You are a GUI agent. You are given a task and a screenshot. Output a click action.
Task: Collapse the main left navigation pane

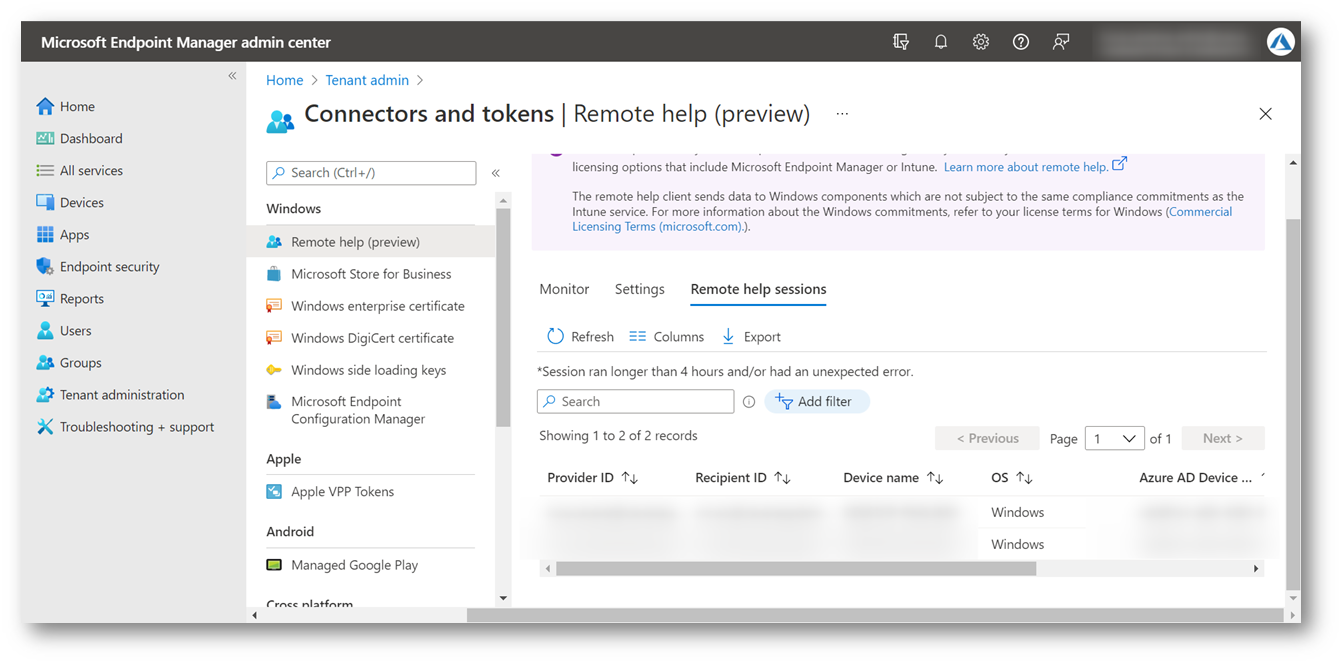click(232, 76)
